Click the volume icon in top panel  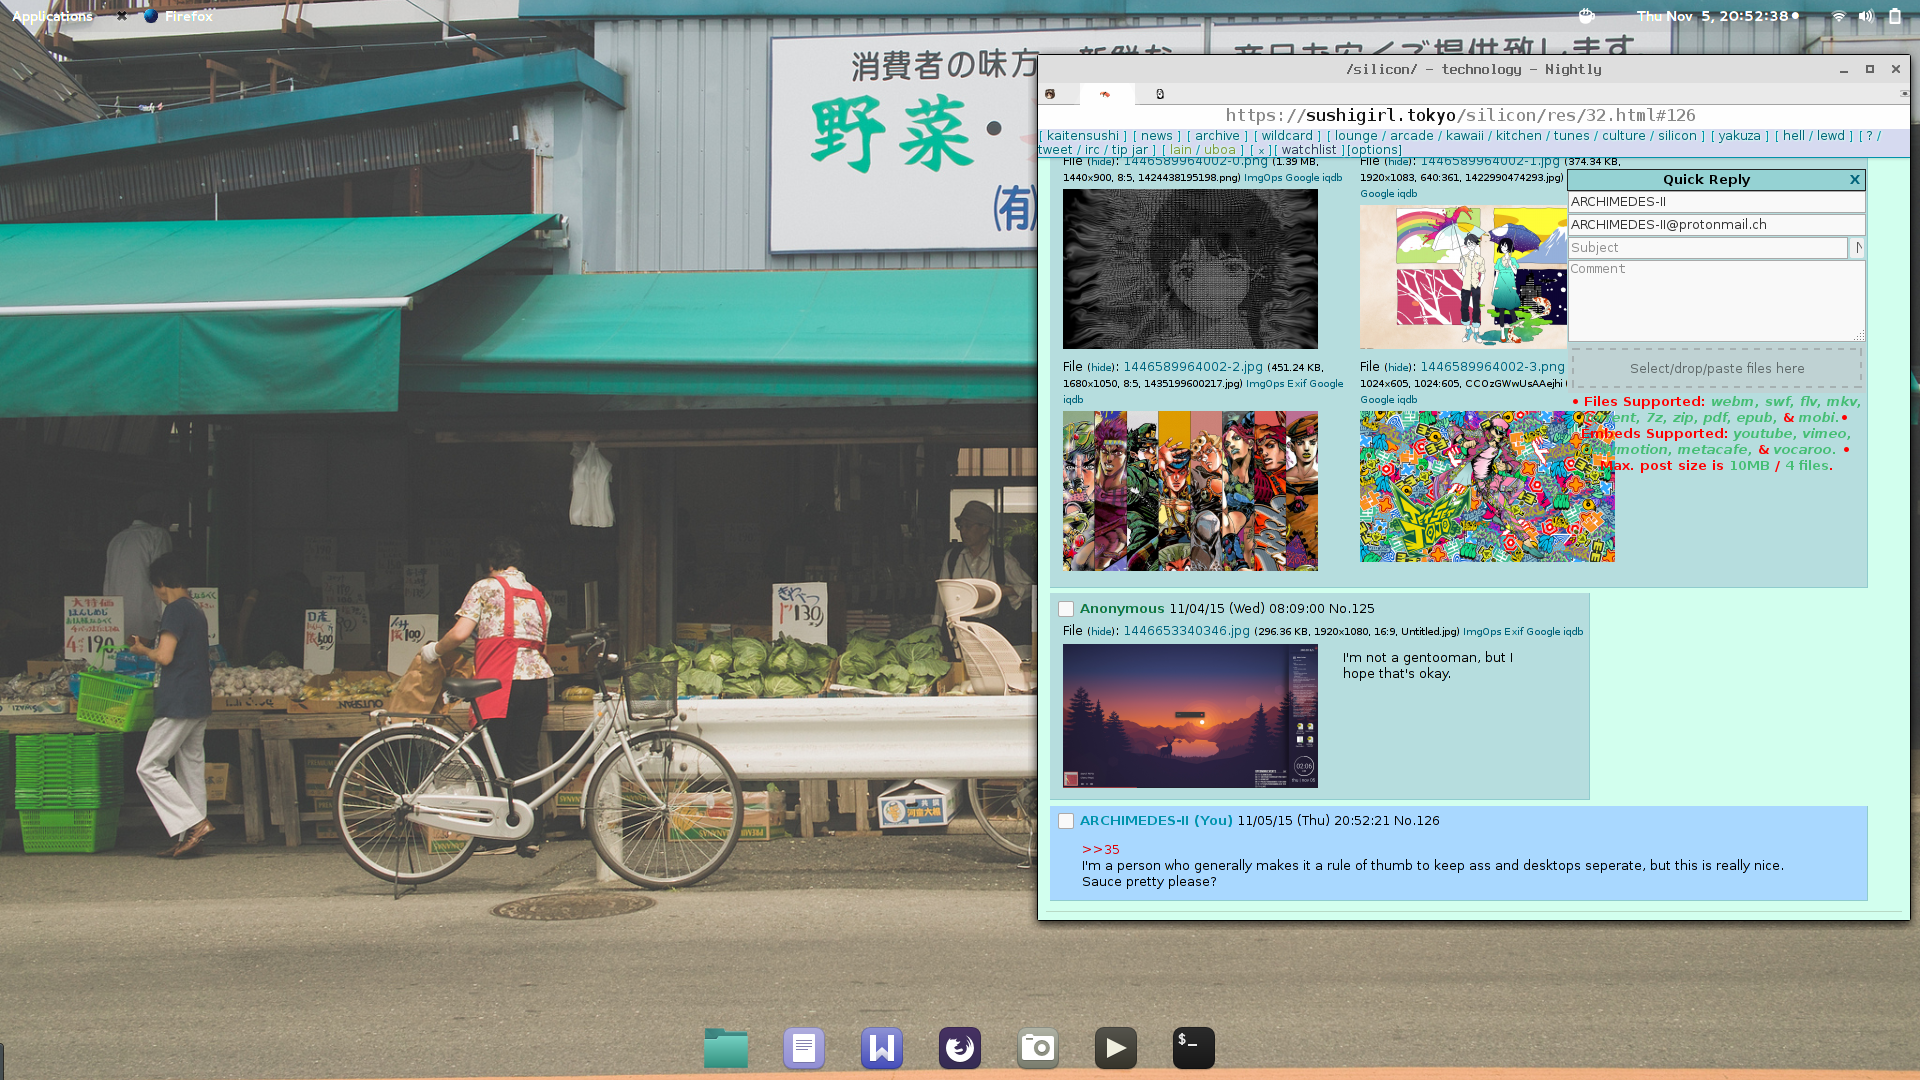click(1866, 16)
